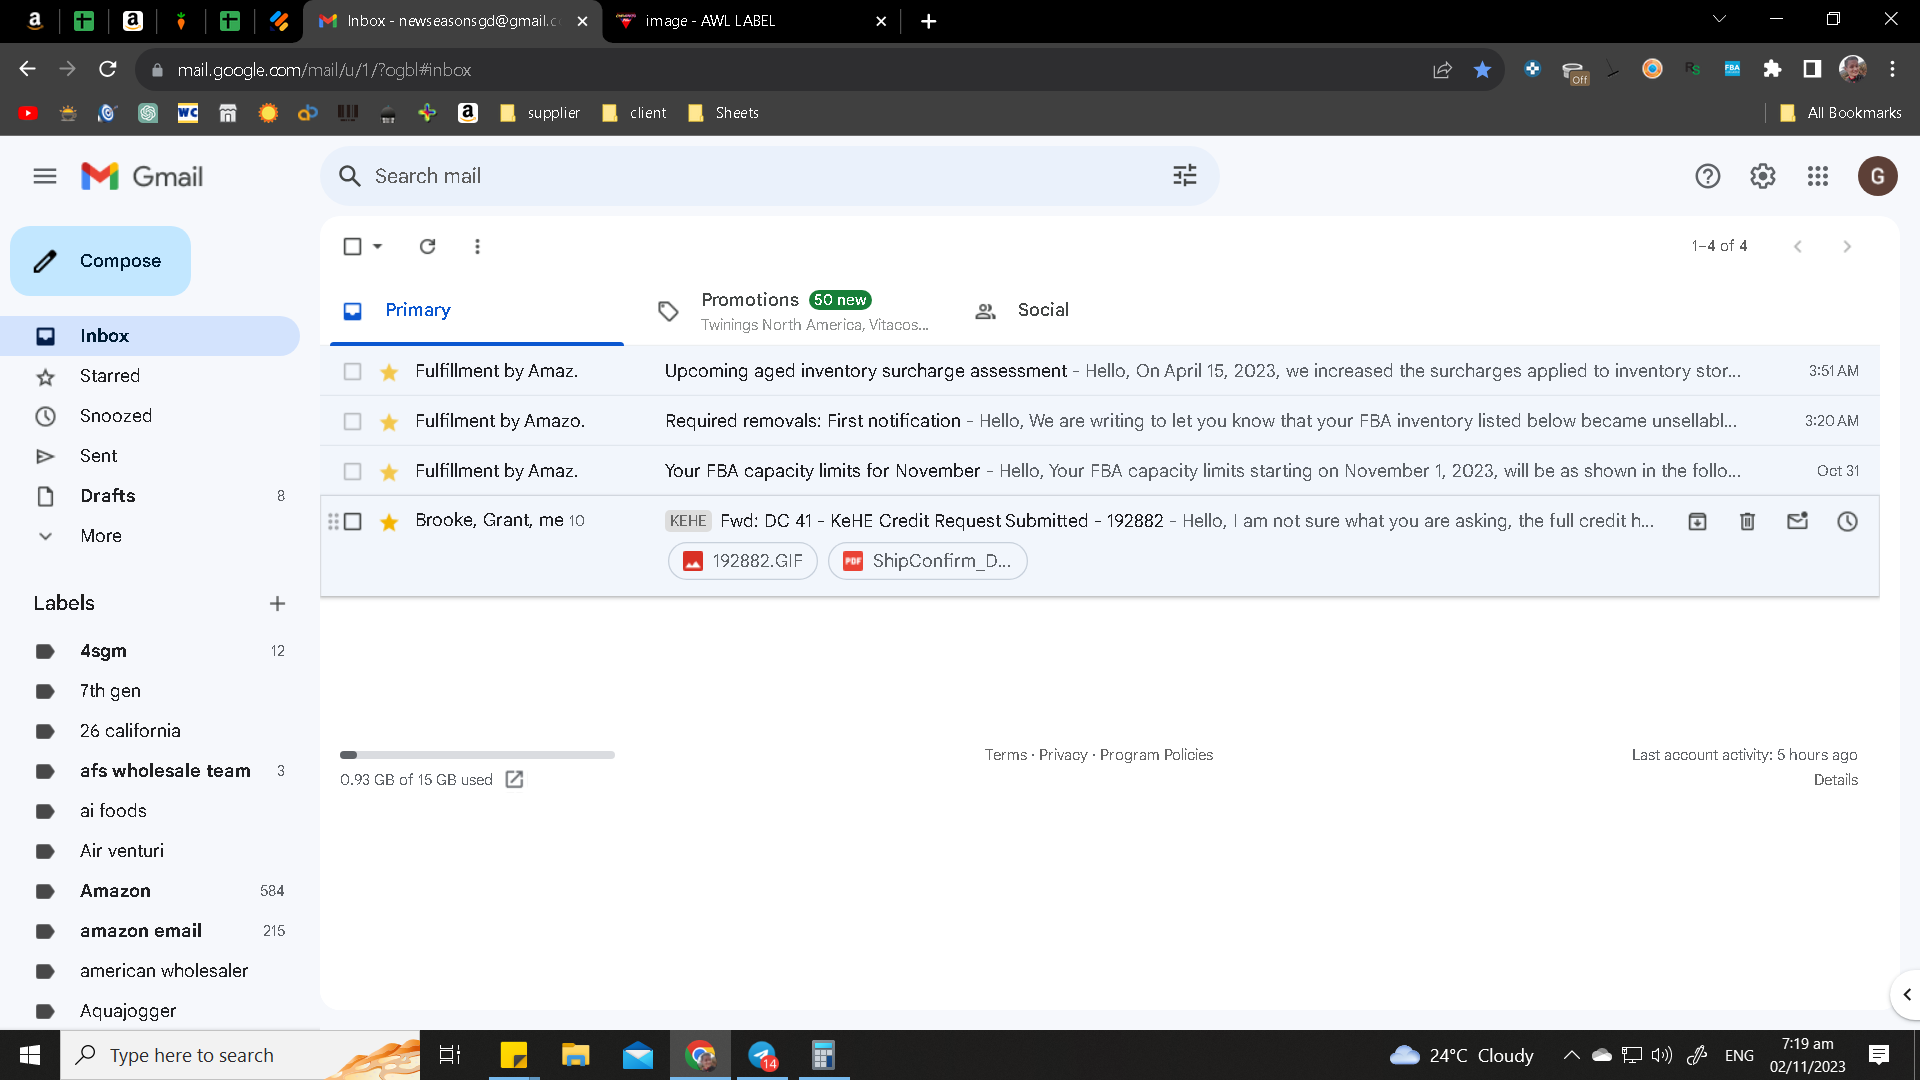
Task: Select the FBA capacity limits email checkbox
Action: pos(352,471)
